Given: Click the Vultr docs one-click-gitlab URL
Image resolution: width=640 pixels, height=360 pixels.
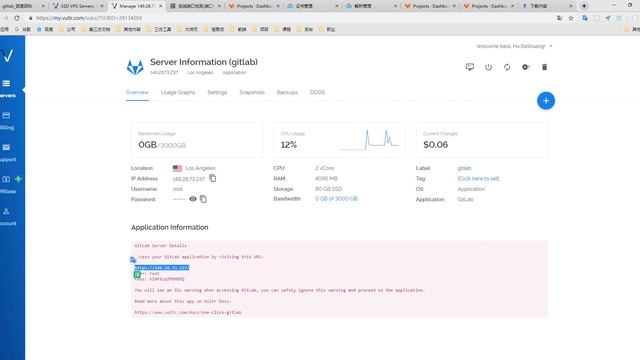Looking at the screenshot, I should 188,312.
